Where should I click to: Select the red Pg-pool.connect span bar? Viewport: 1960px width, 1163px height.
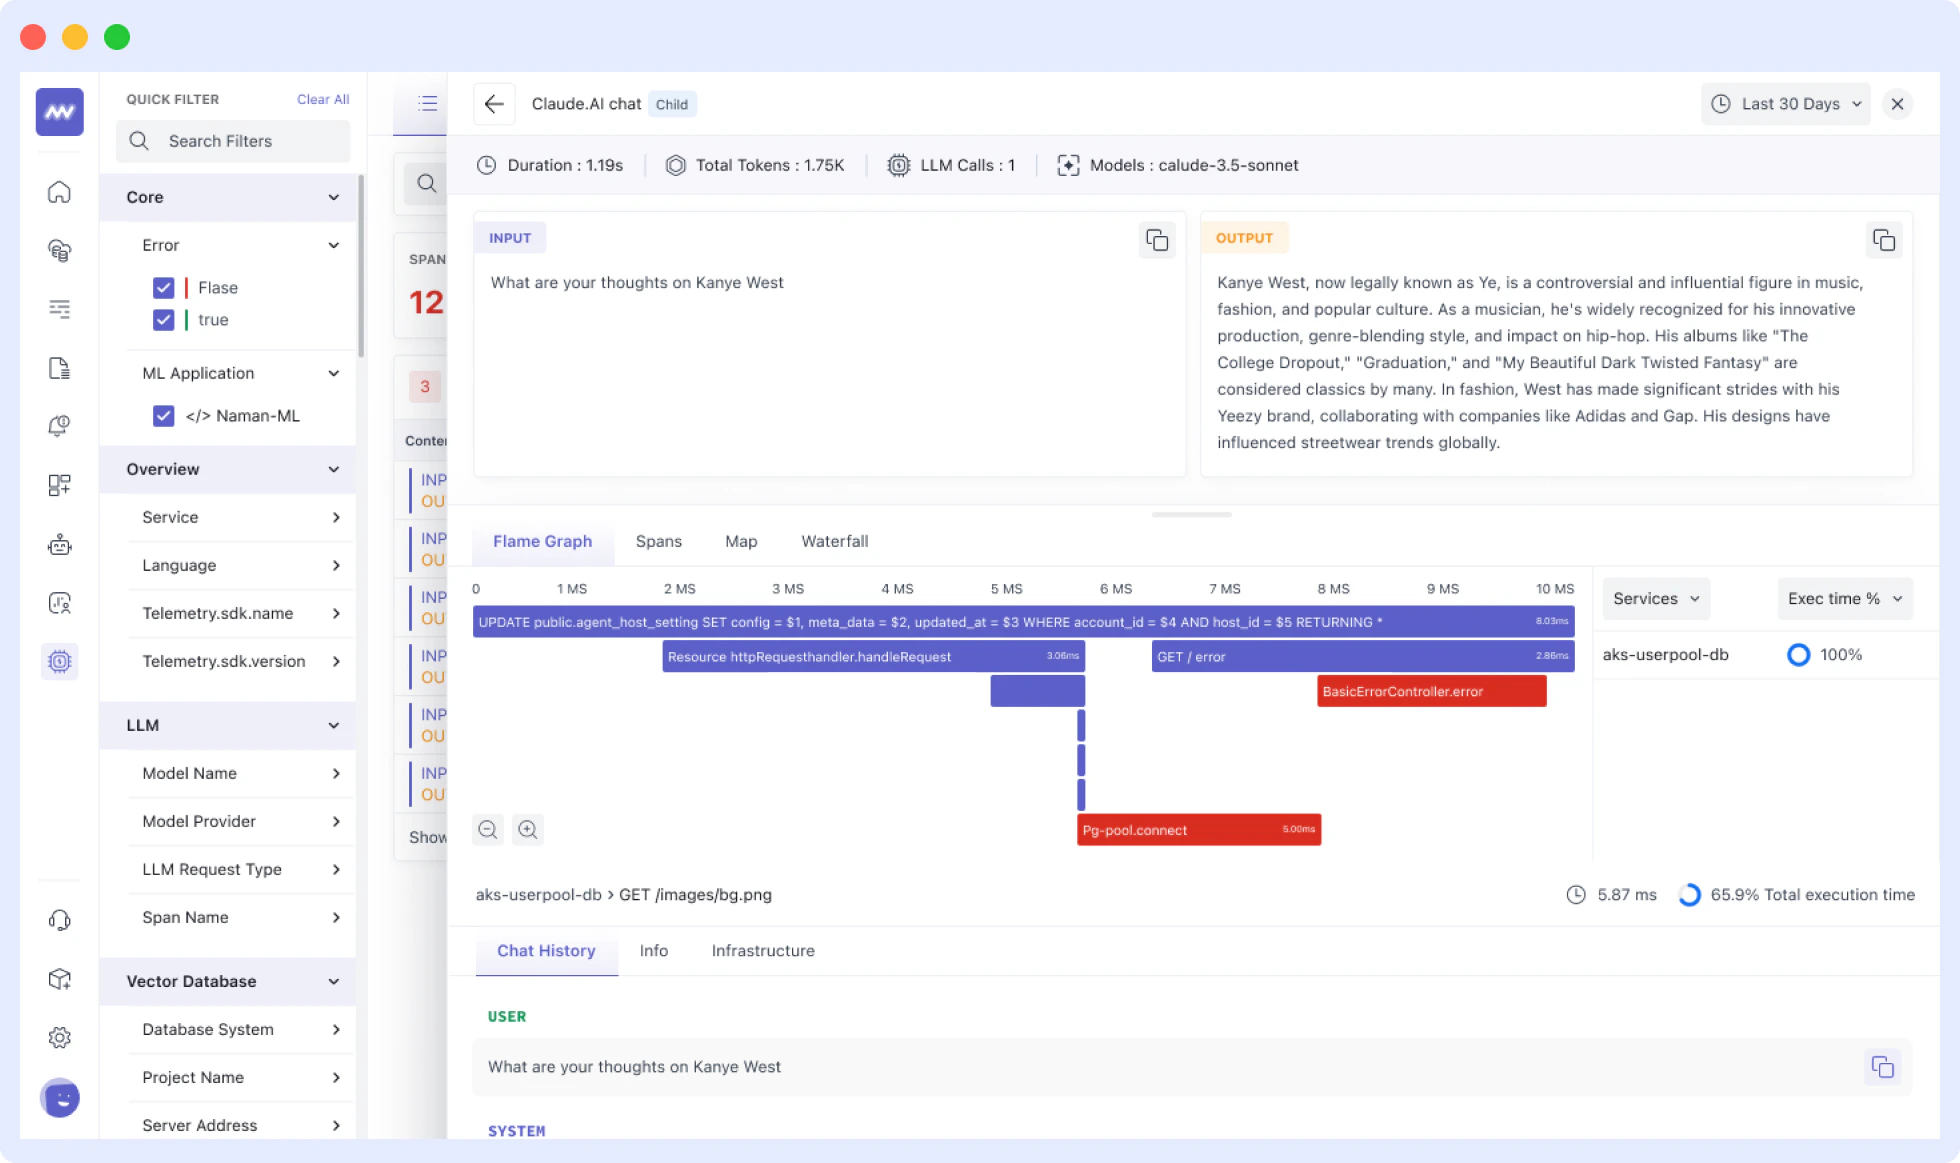click(1198, 830)
